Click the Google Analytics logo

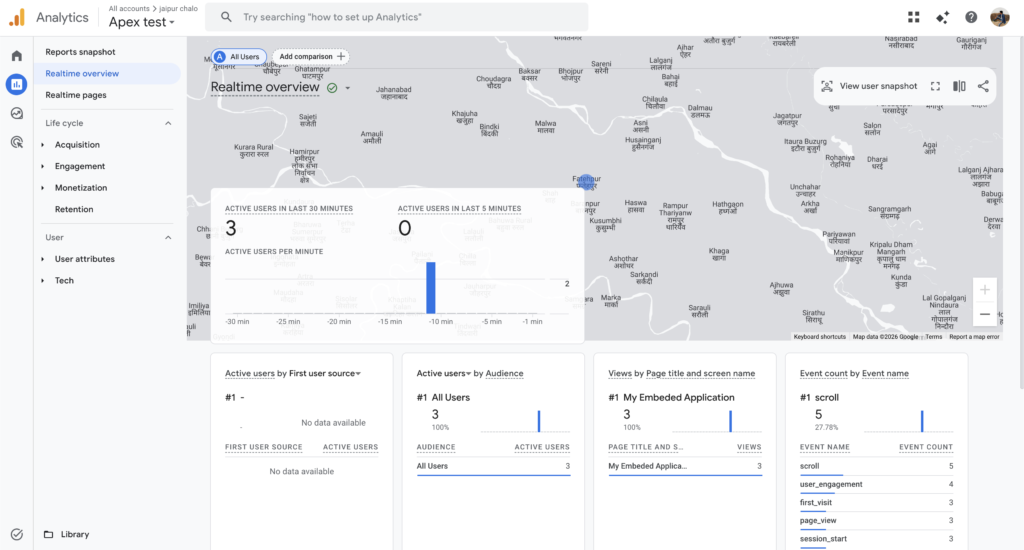[x=18, y=18]
